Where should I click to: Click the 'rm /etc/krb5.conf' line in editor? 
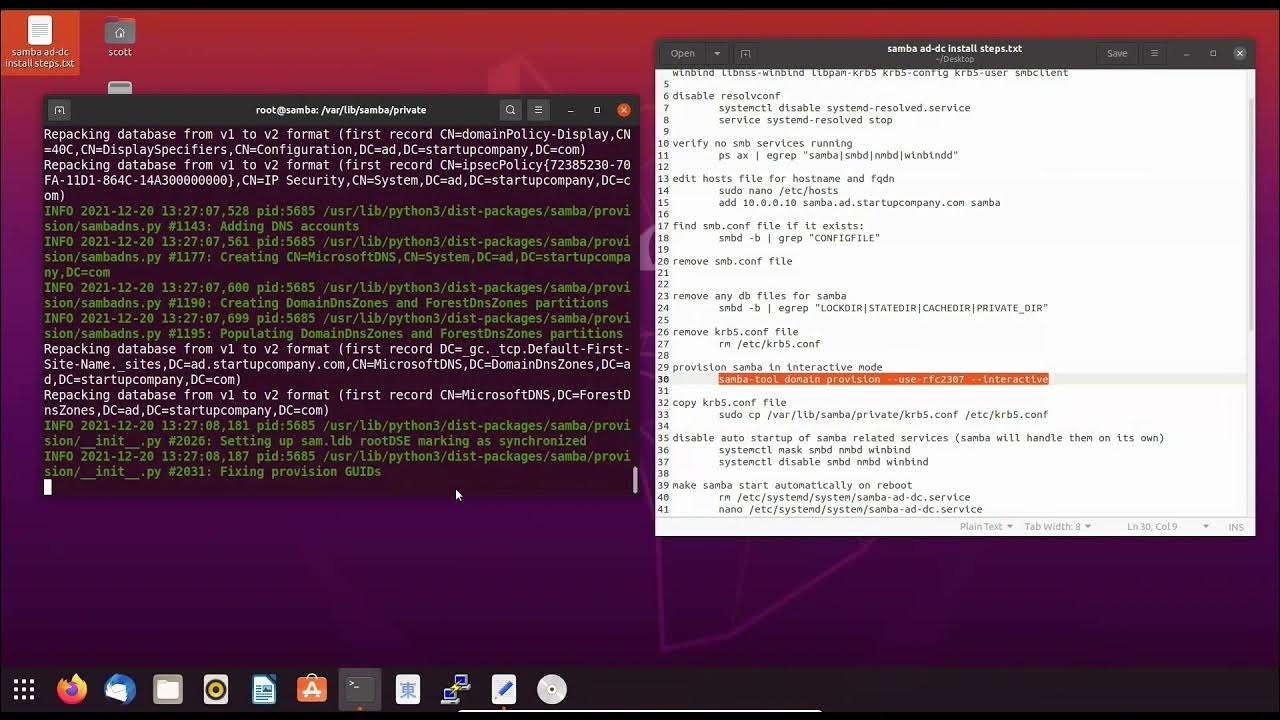[769, 344]
